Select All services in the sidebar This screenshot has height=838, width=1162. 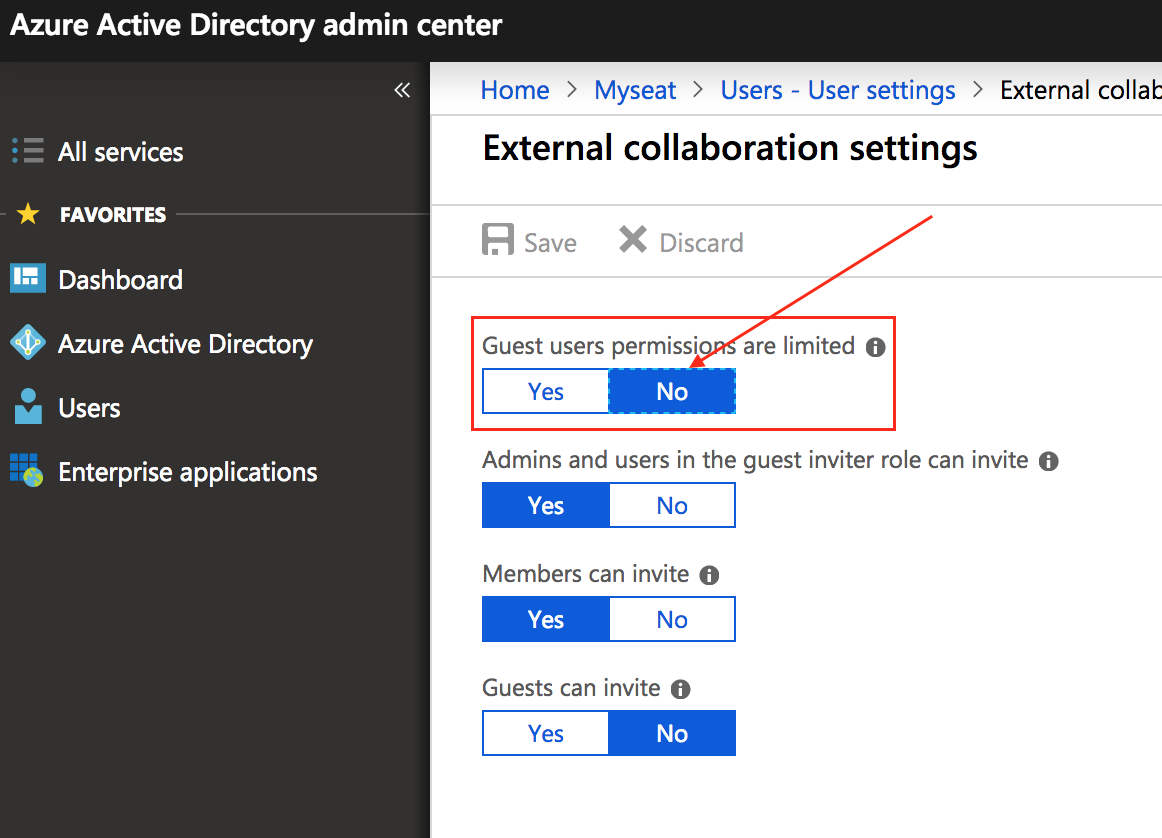(x=121, y=152)
